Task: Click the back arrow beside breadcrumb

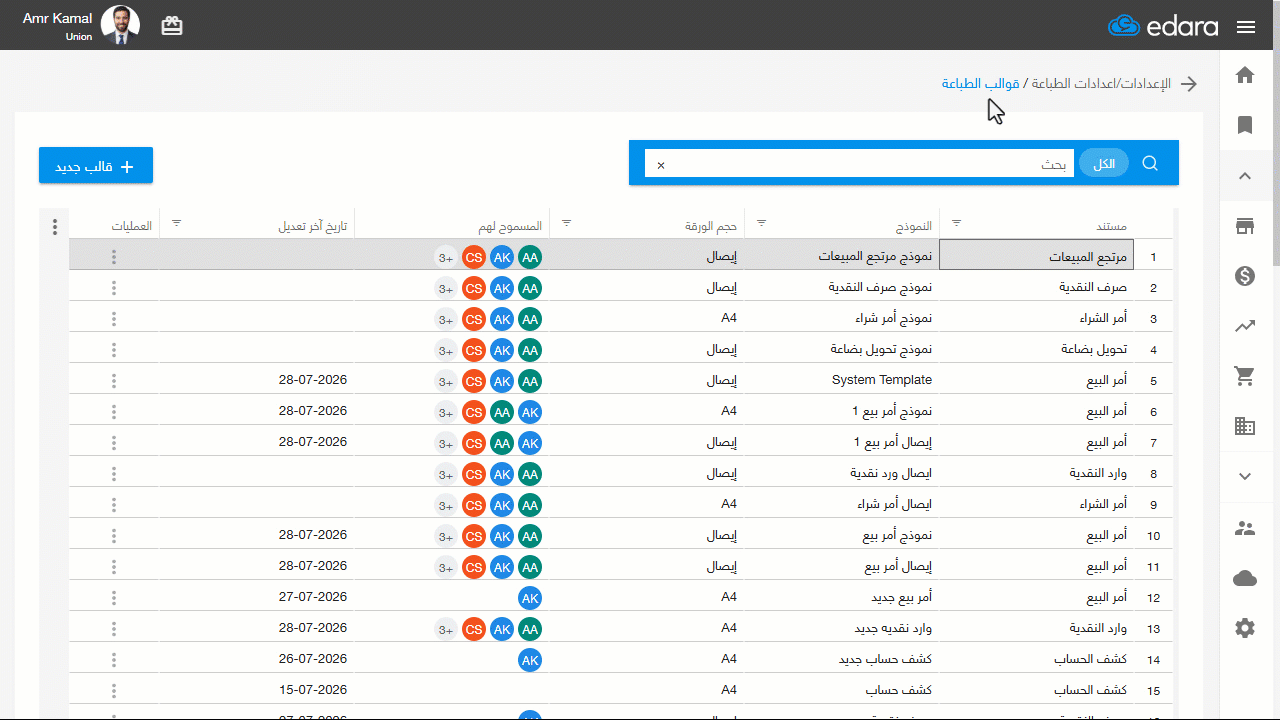Action: pyautogui.click(x=1189, y=84)
